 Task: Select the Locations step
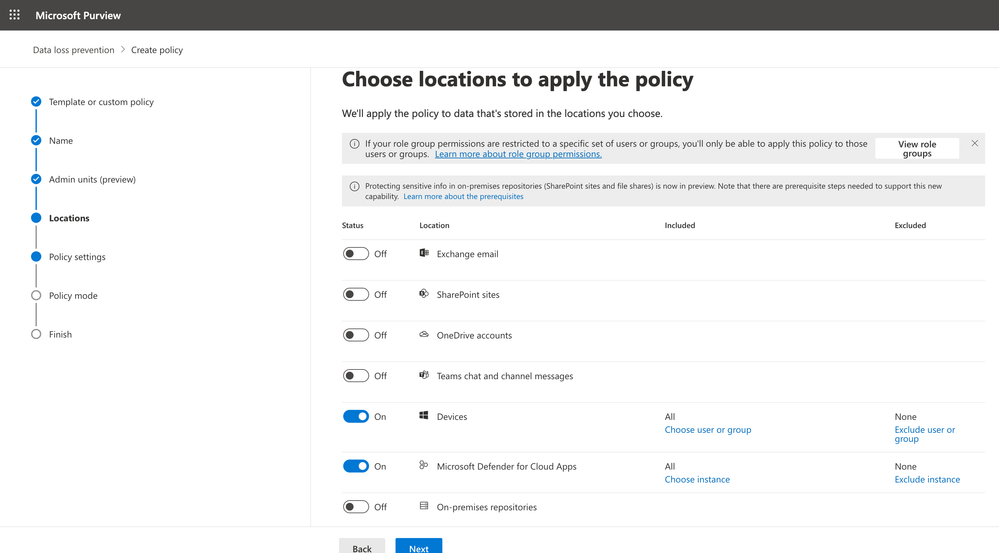69,219
